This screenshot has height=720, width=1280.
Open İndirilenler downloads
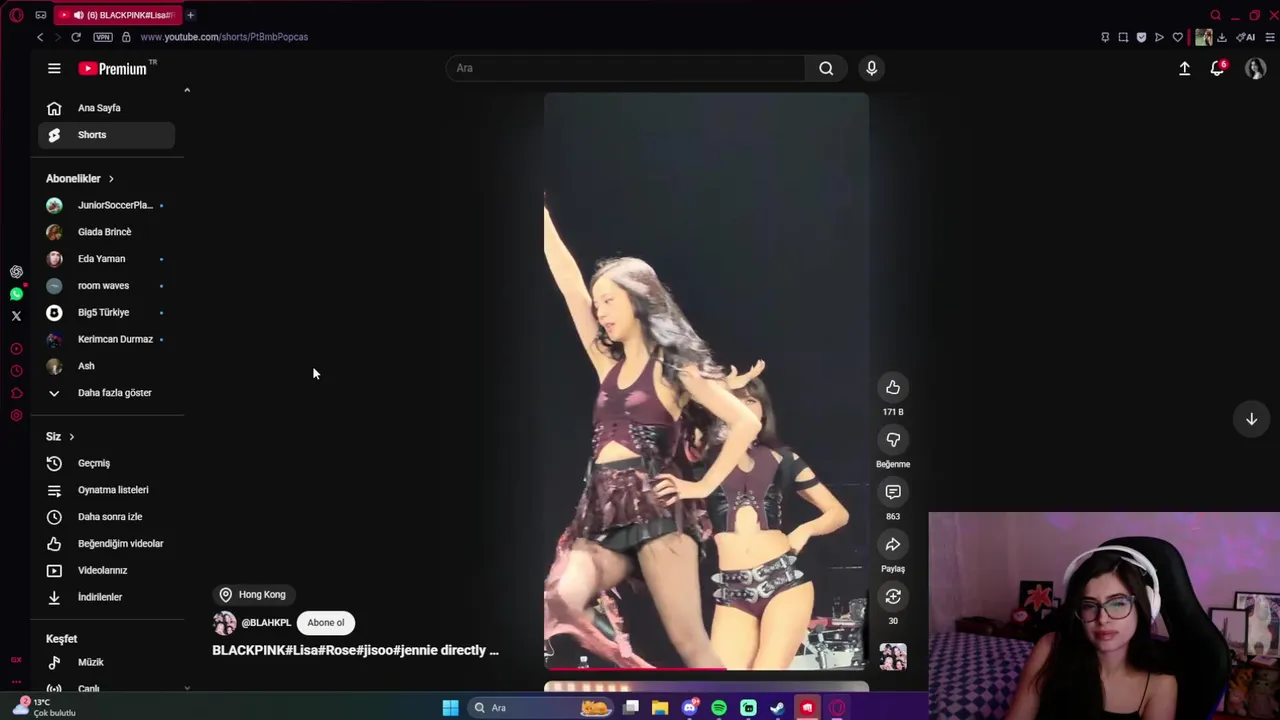pyautogui.click(x=106, y=597)
